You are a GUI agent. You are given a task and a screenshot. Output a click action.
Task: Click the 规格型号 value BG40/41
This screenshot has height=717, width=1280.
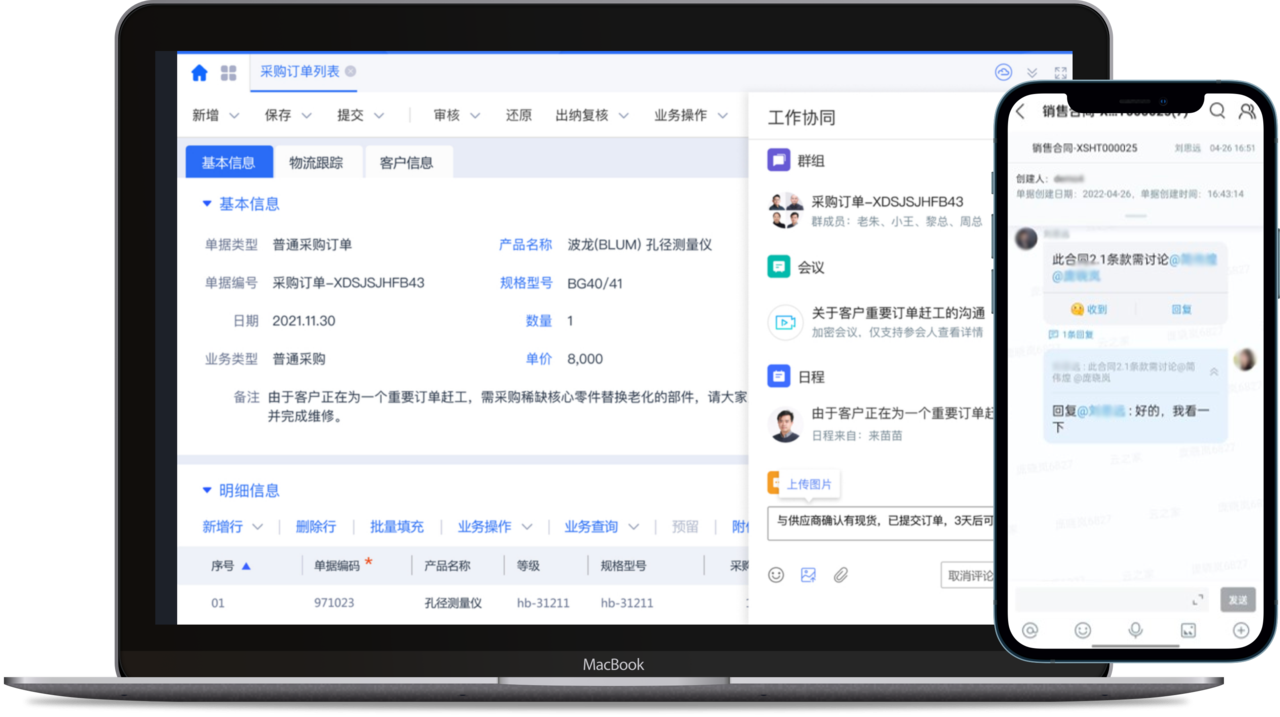(595, 283)
